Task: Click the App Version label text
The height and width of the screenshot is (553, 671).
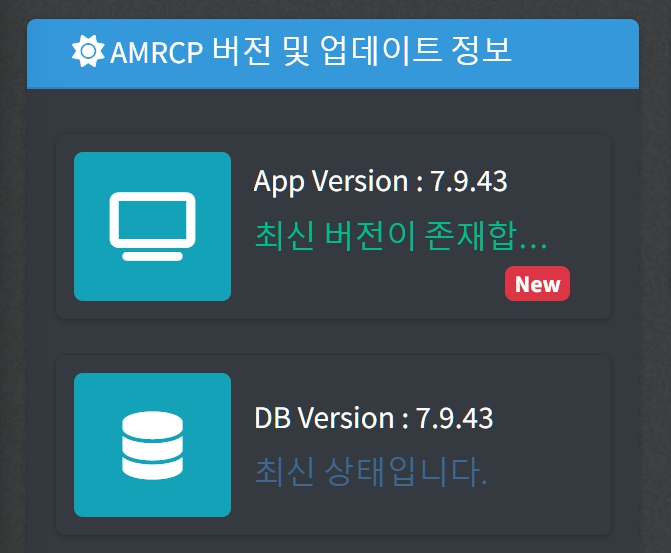Action: 330,181
